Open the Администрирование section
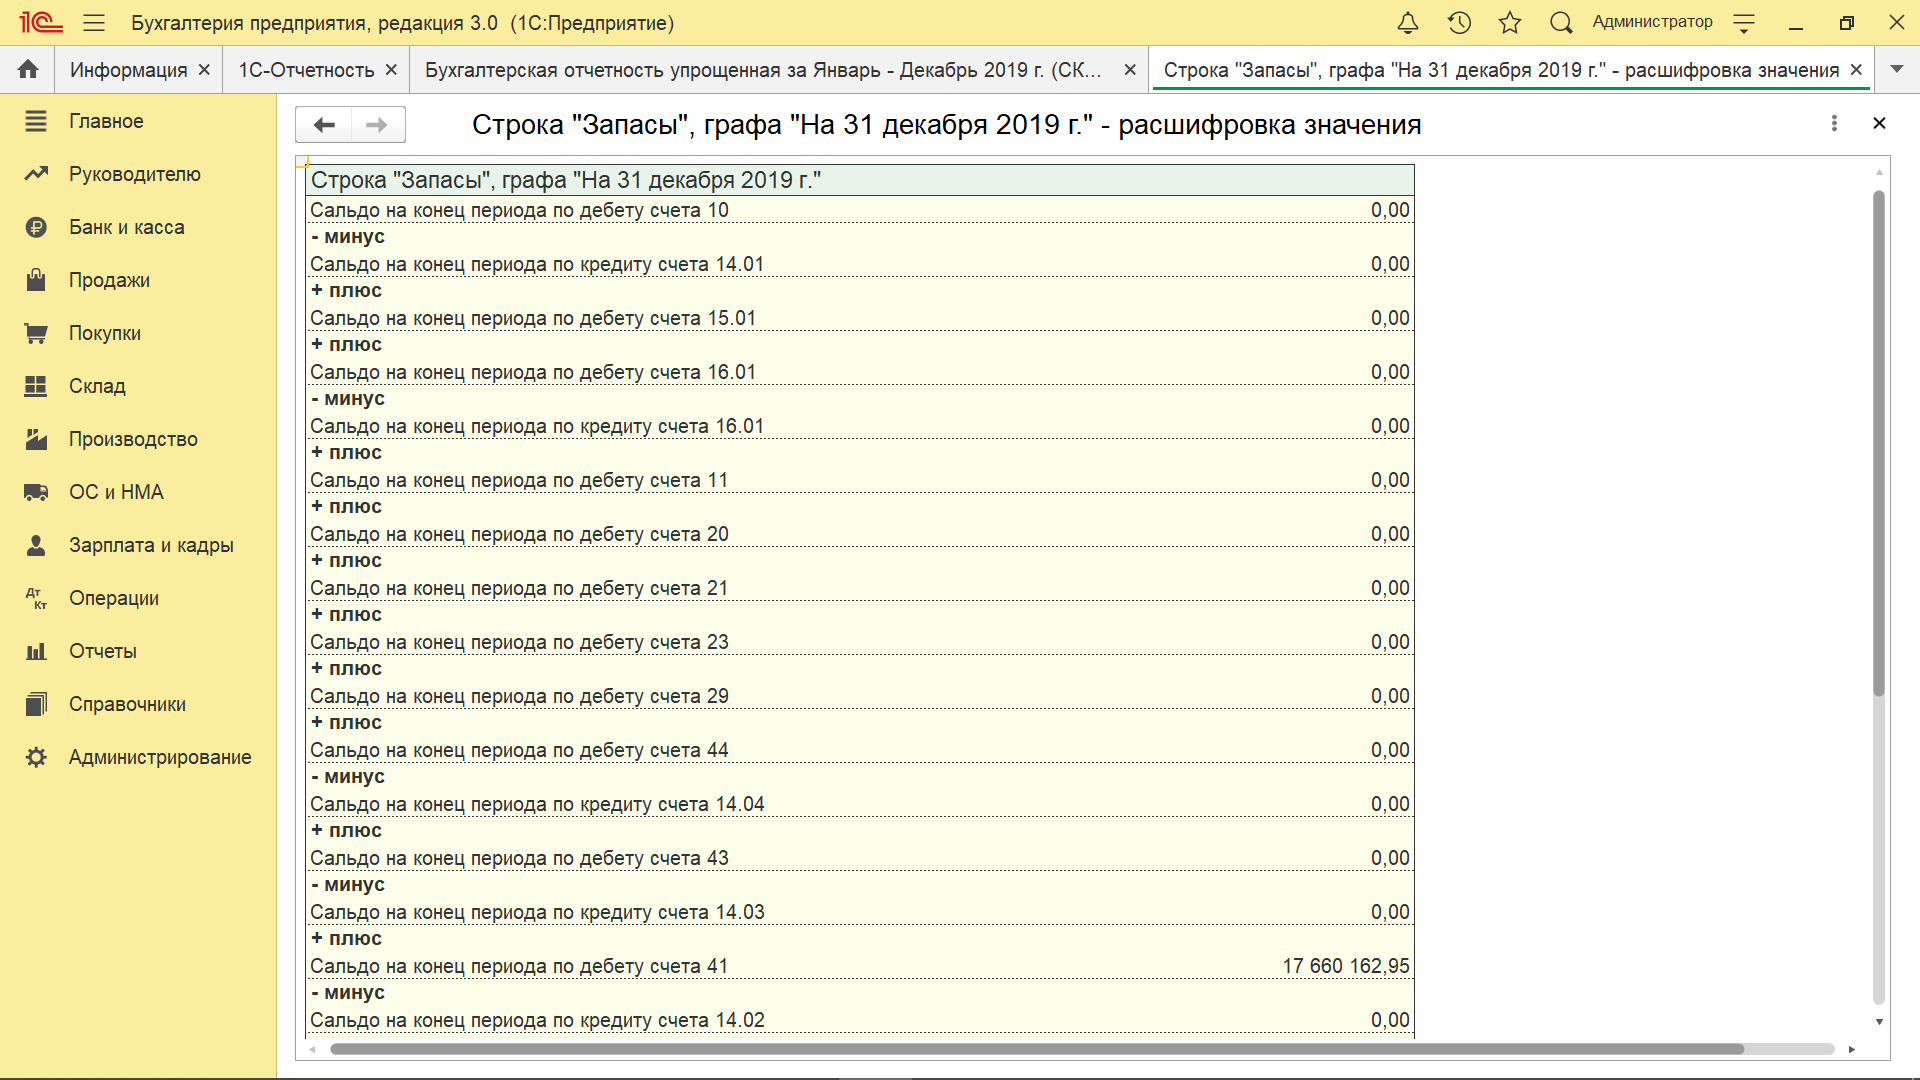The height and width of the screenshot is (1080, 1920). click(159, 757)
